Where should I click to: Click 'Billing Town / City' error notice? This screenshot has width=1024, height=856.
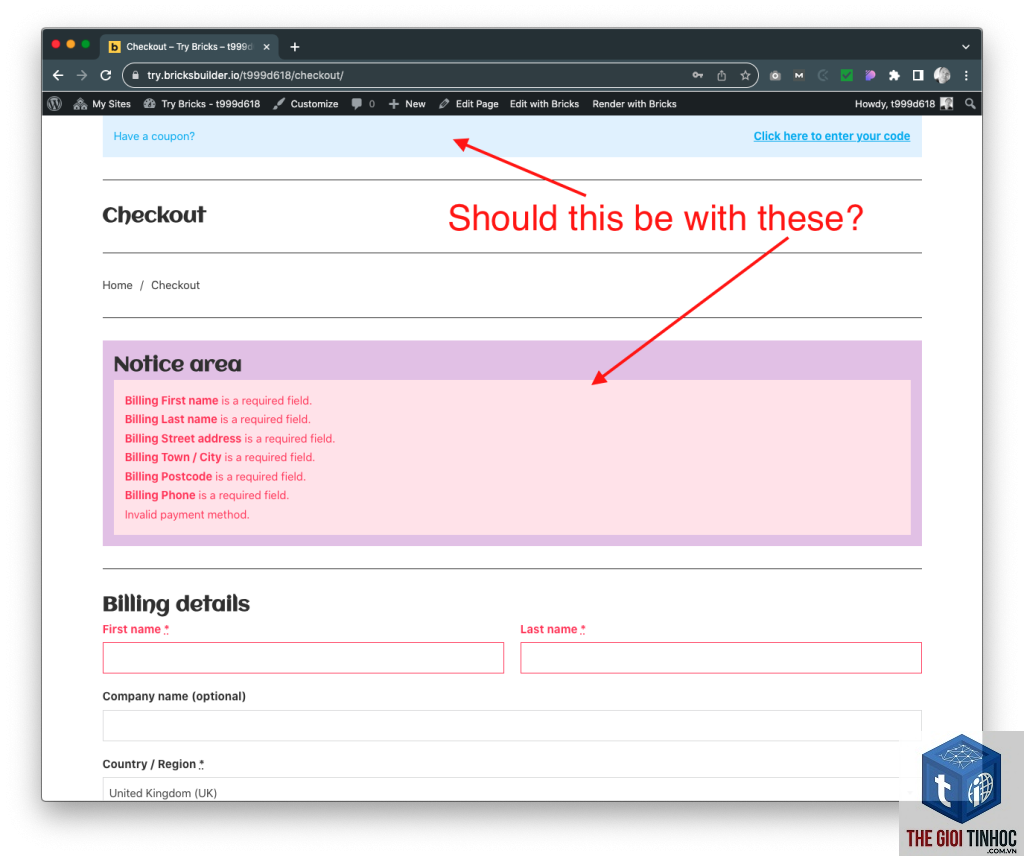click(x=219, y=457)
